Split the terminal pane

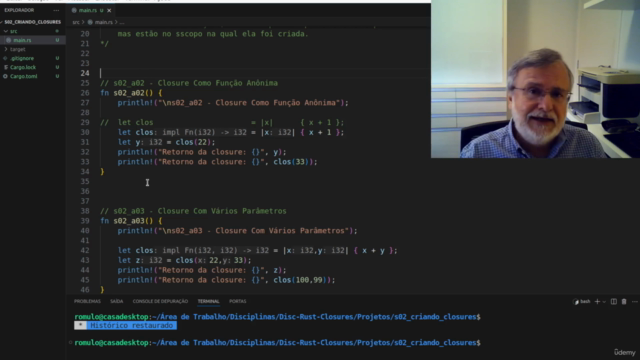coord(613,302)
